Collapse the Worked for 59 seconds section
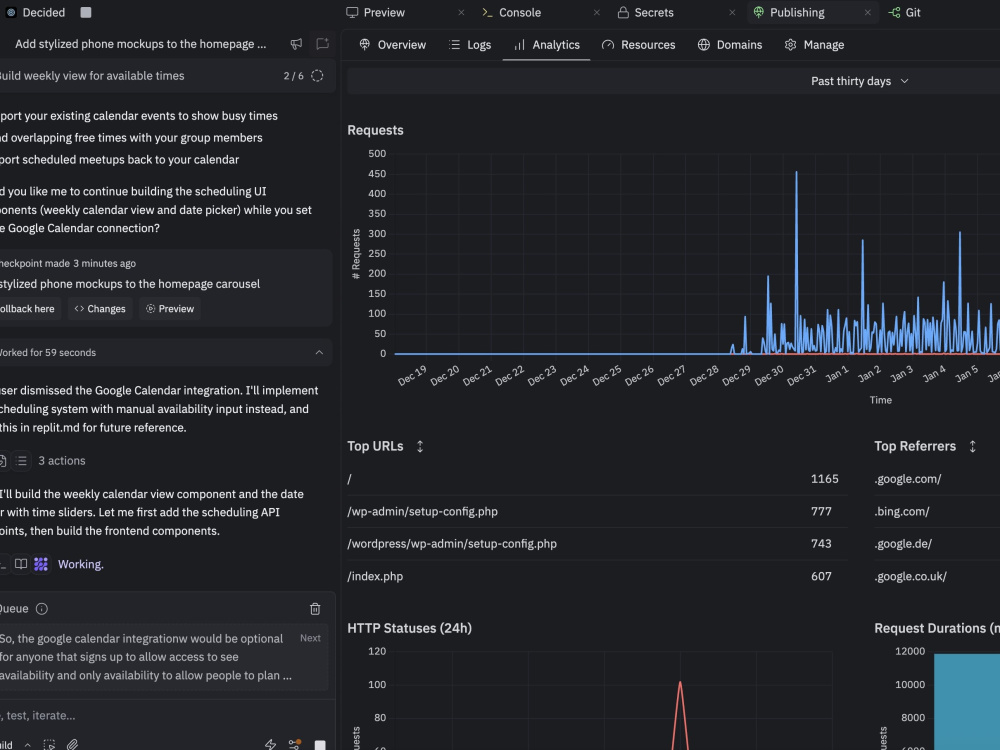 [x=319, y=353]
